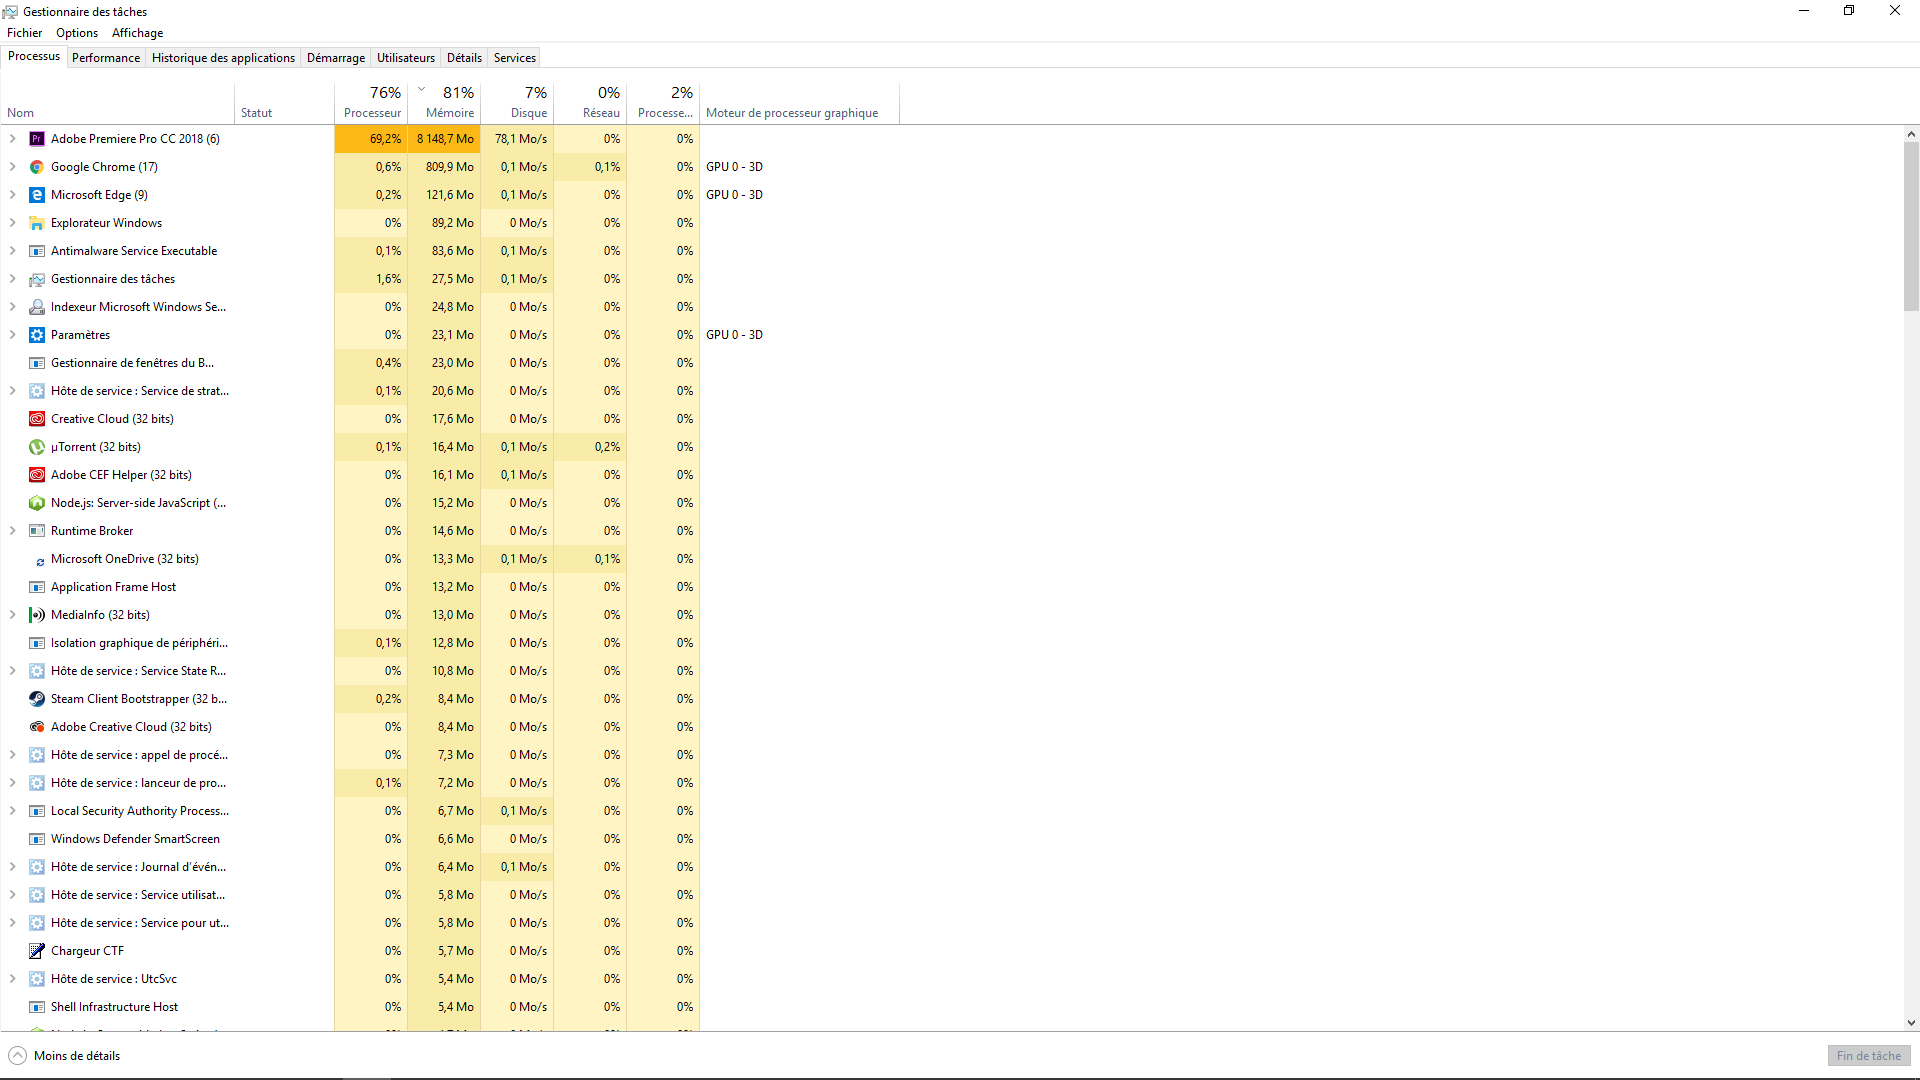Open the Utilisateurs tab
The height and width of the screenshot is (1080, 1920).
click(406, 58)
